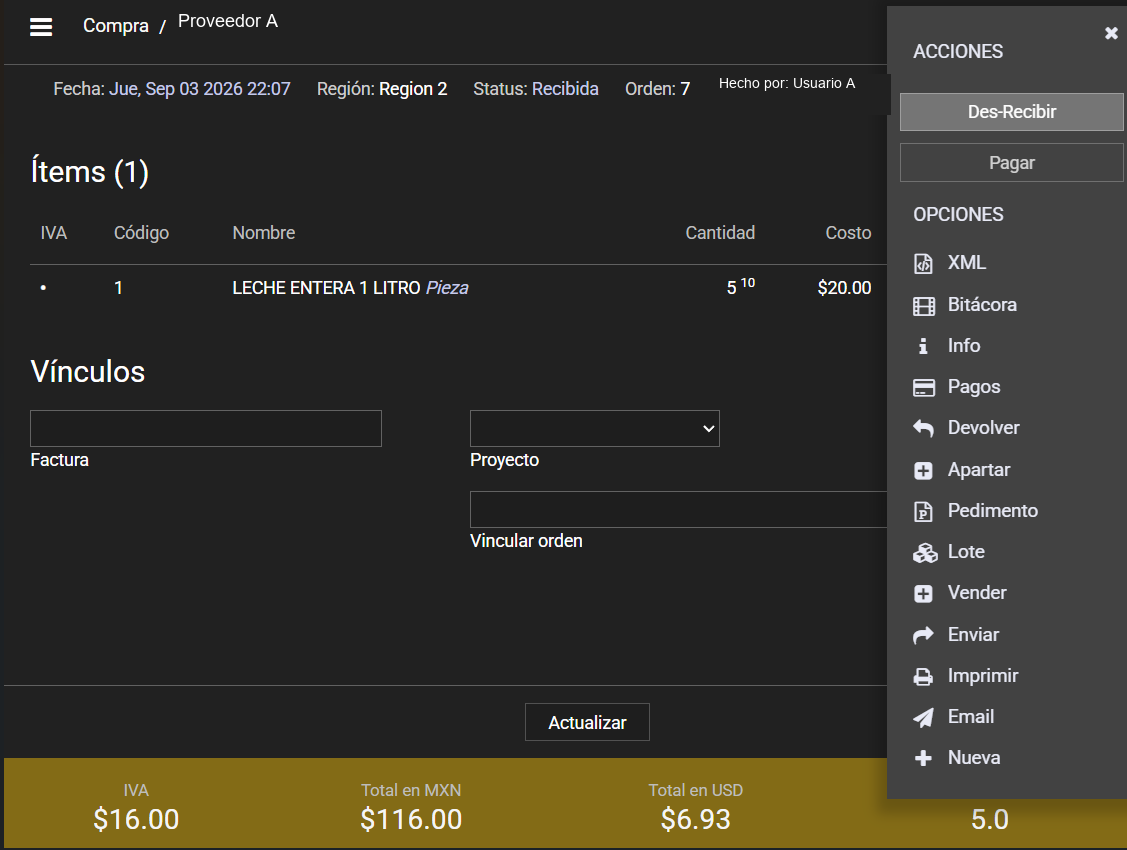The width and height of the screenshot is (1127, 850).
Task: Click the Hecho por: Usuario A text
Action: [787, 83]
